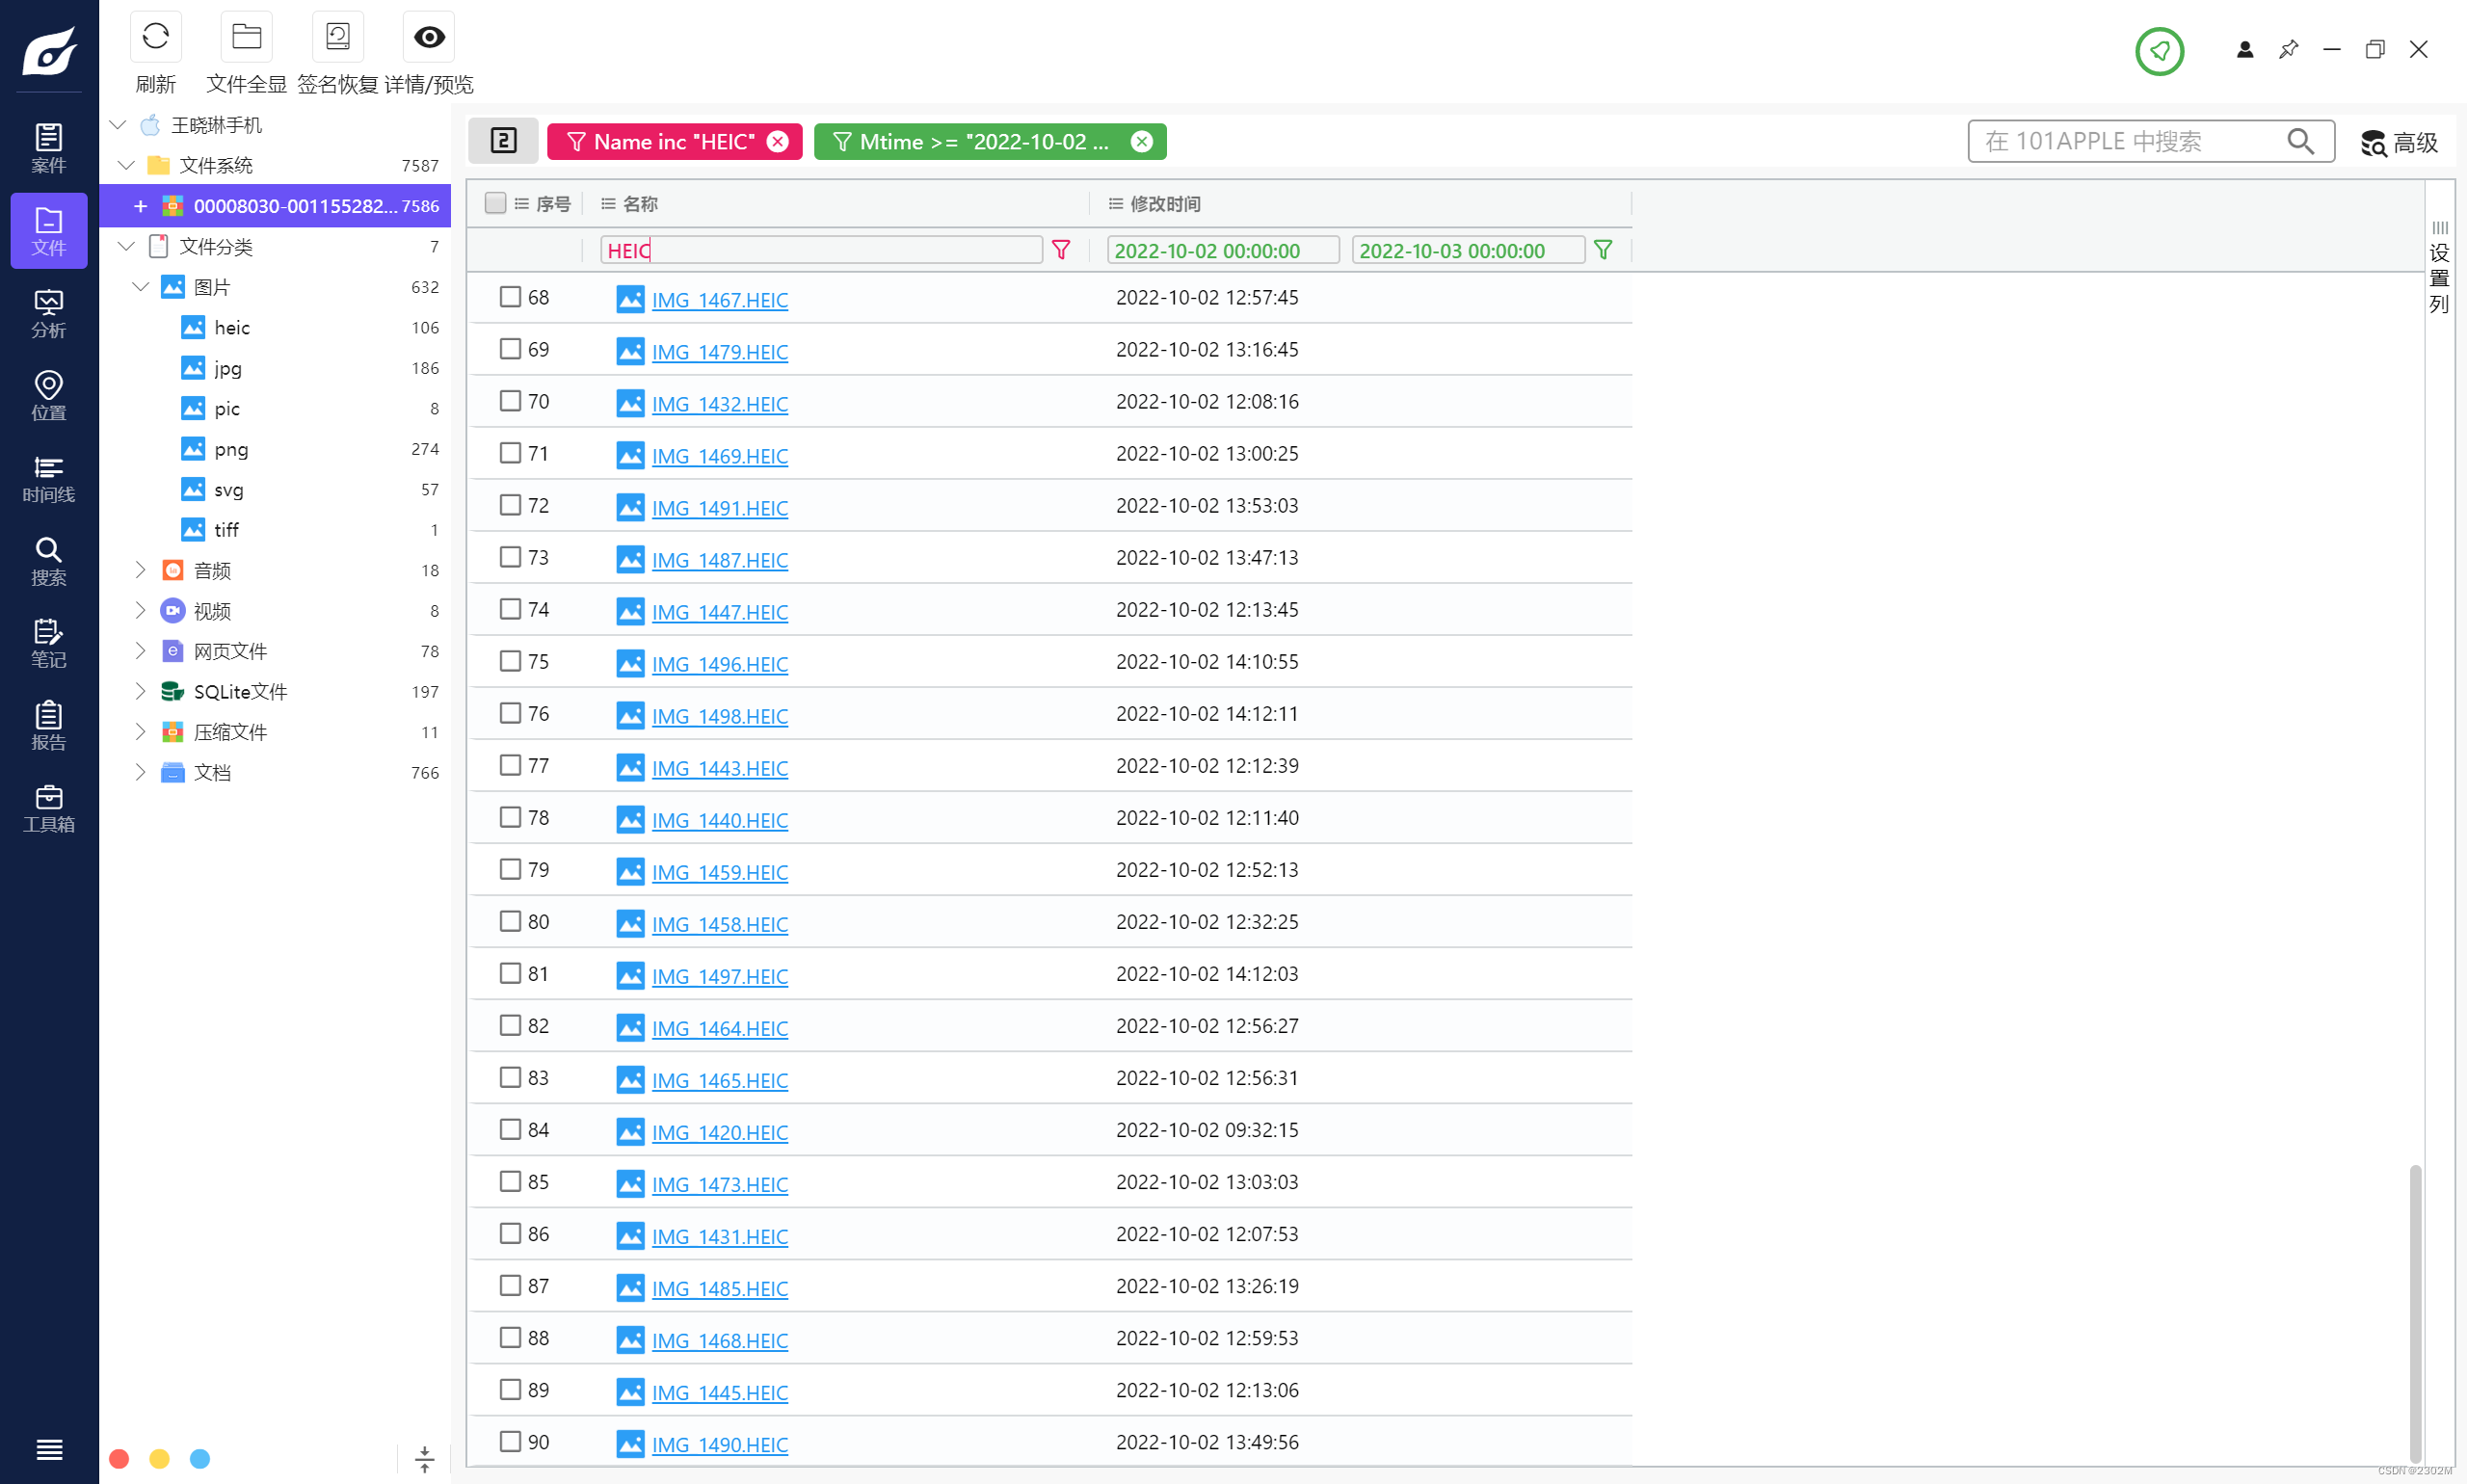This screenshot has width=2467, height=1484.
Task: Click the refresh (刷新) toolbar icon
Action: [x=155, y=38]
